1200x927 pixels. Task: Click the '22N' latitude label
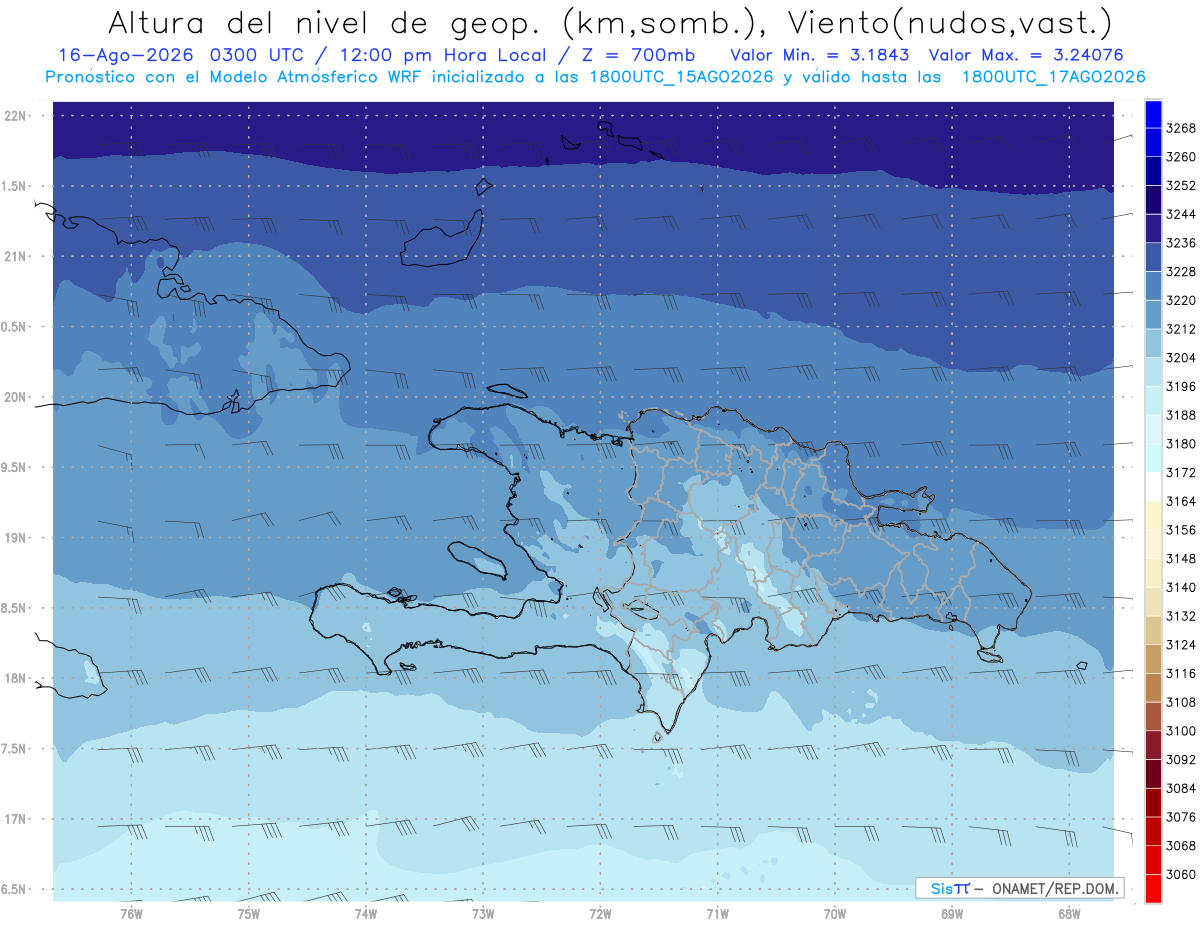[15, 116]
